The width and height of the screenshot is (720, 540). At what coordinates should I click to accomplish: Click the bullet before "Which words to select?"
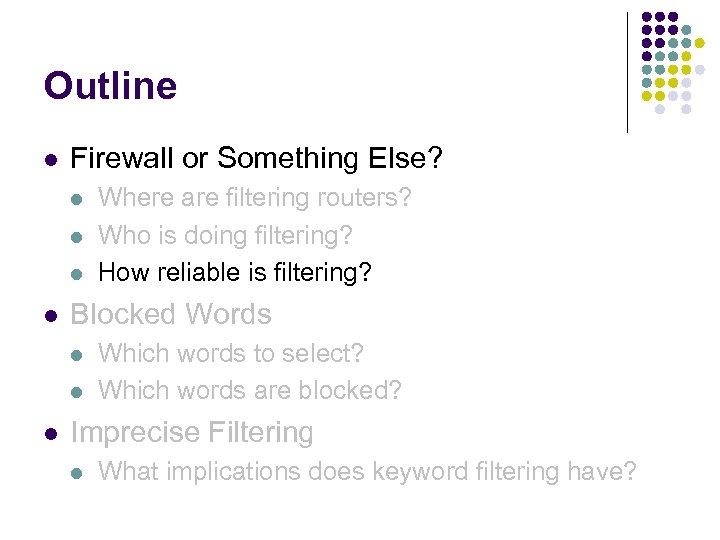coord(79,354)
